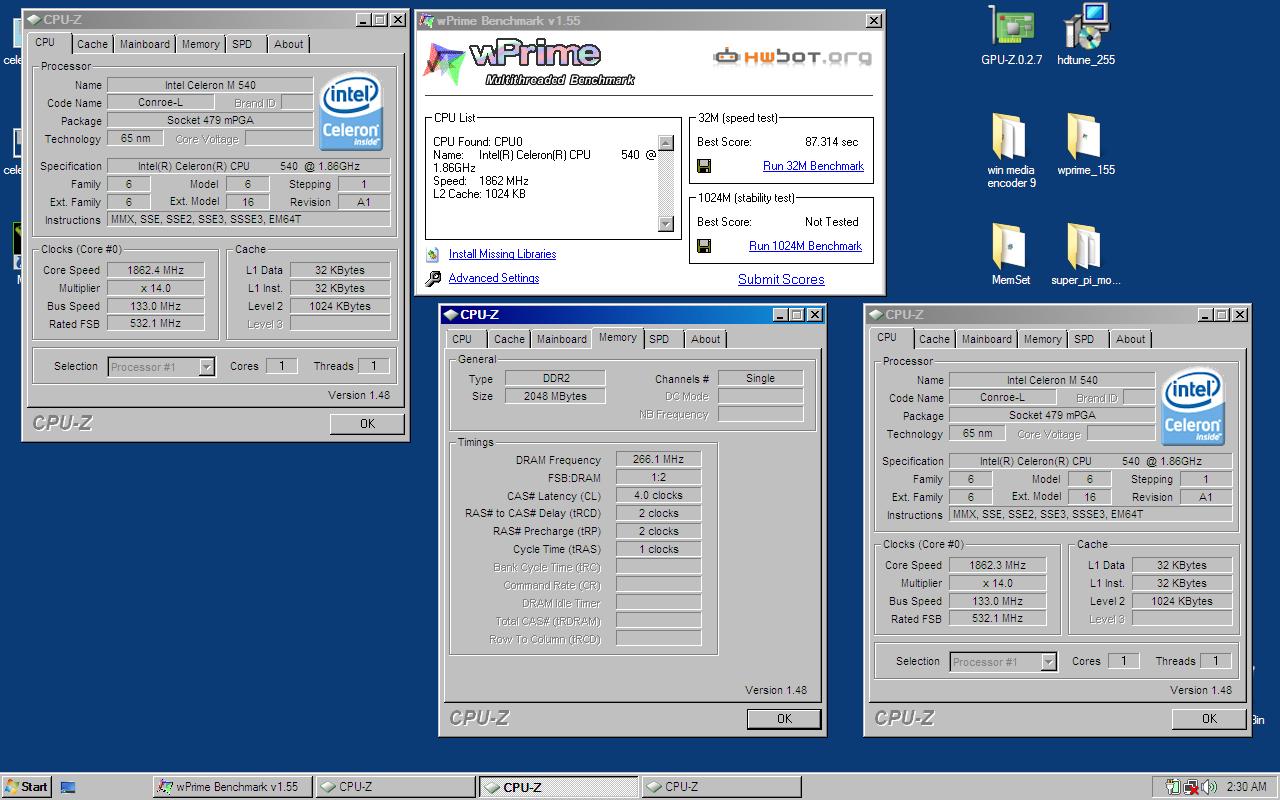Switch to Mainboard tab in left CPU-Z
The width and height of the screenshot is (1280, 800).
(x=145, y=44)
